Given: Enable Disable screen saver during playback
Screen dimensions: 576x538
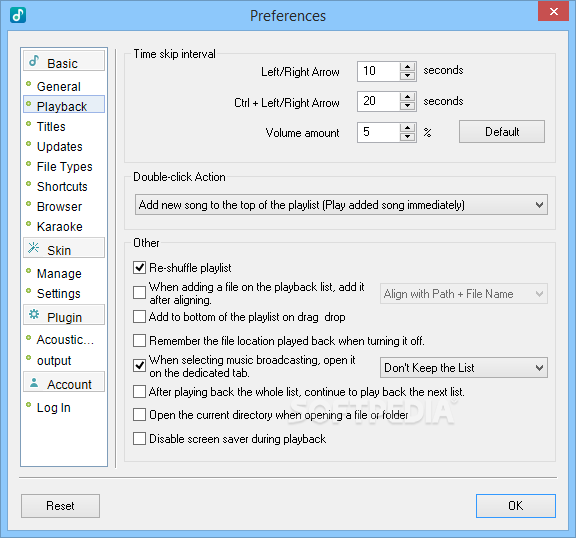Looking at the screenshot, I should pyautogui.click(x=140, y=438).
